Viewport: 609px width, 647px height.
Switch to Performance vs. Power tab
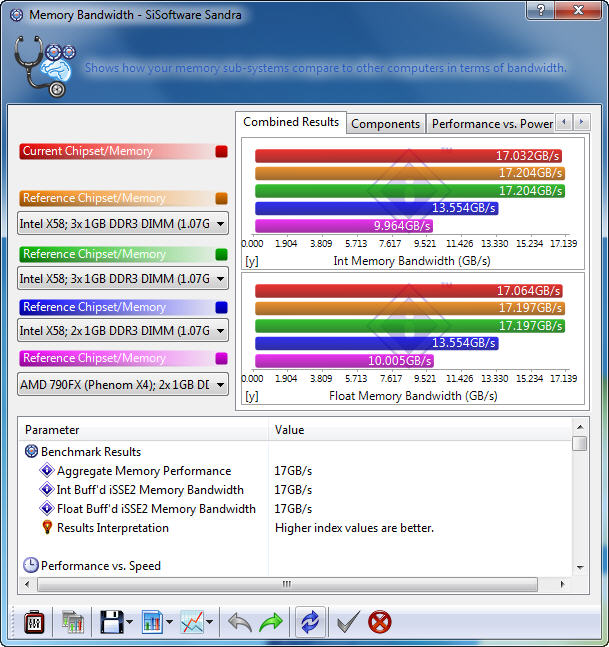492,124
